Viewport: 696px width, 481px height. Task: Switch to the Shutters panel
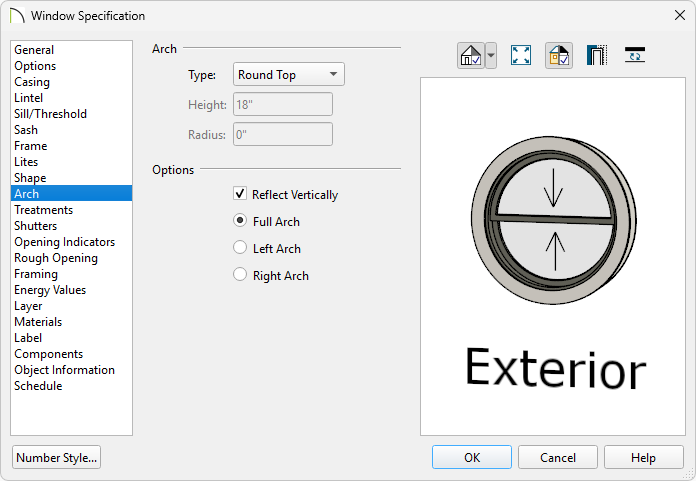(71, 225)
